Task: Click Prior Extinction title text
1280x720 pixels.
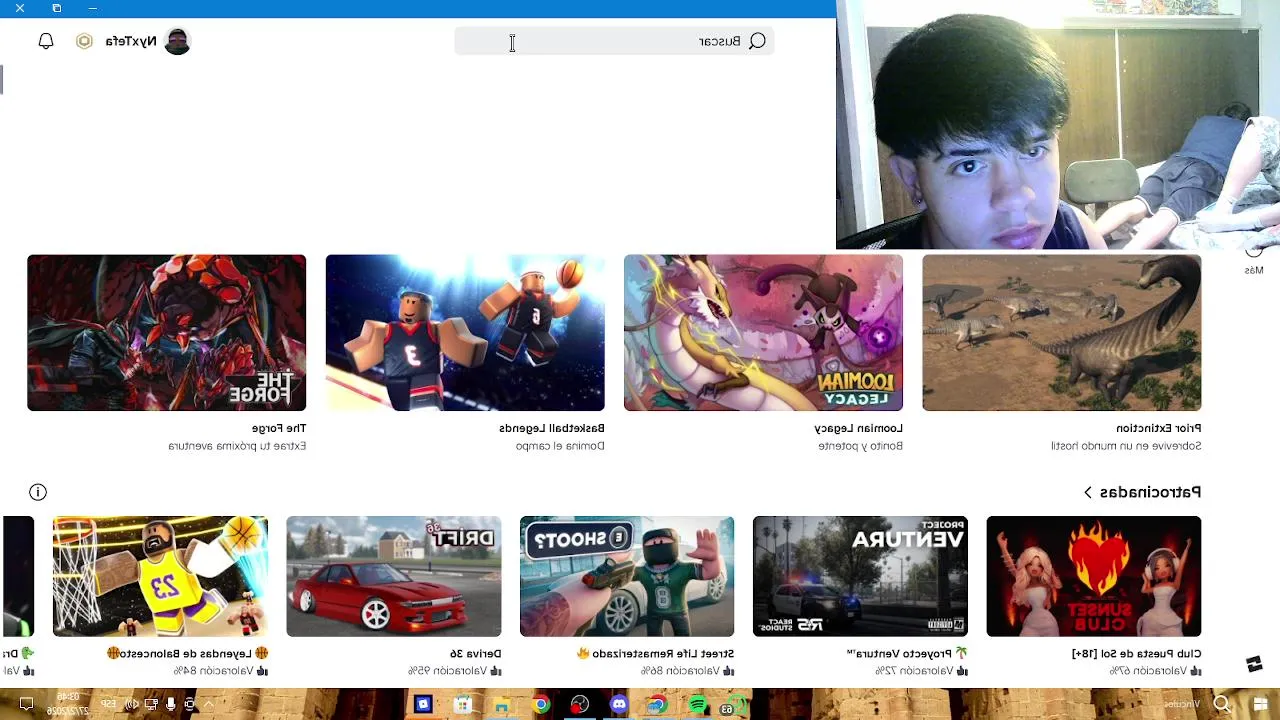Action: [1159, 428]
